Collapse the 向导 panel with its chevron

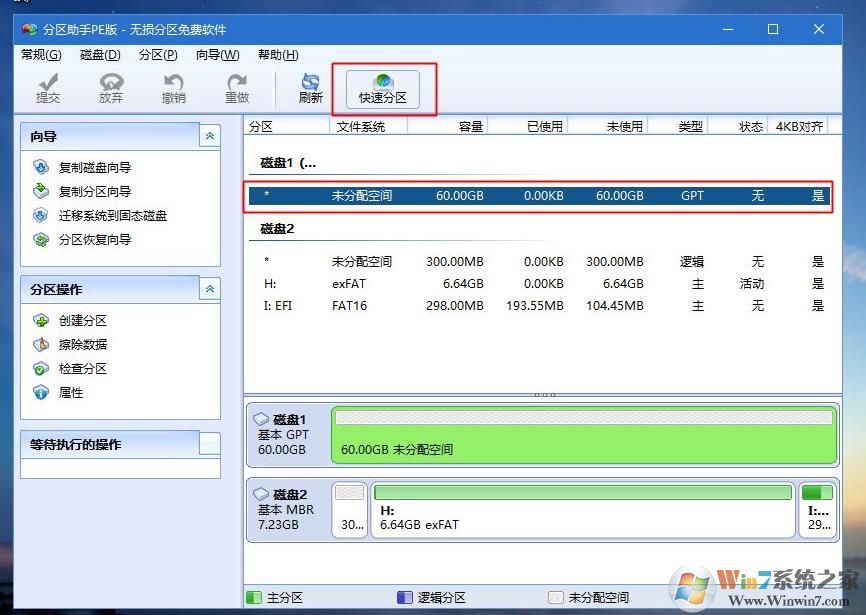(x=209, y=136)
